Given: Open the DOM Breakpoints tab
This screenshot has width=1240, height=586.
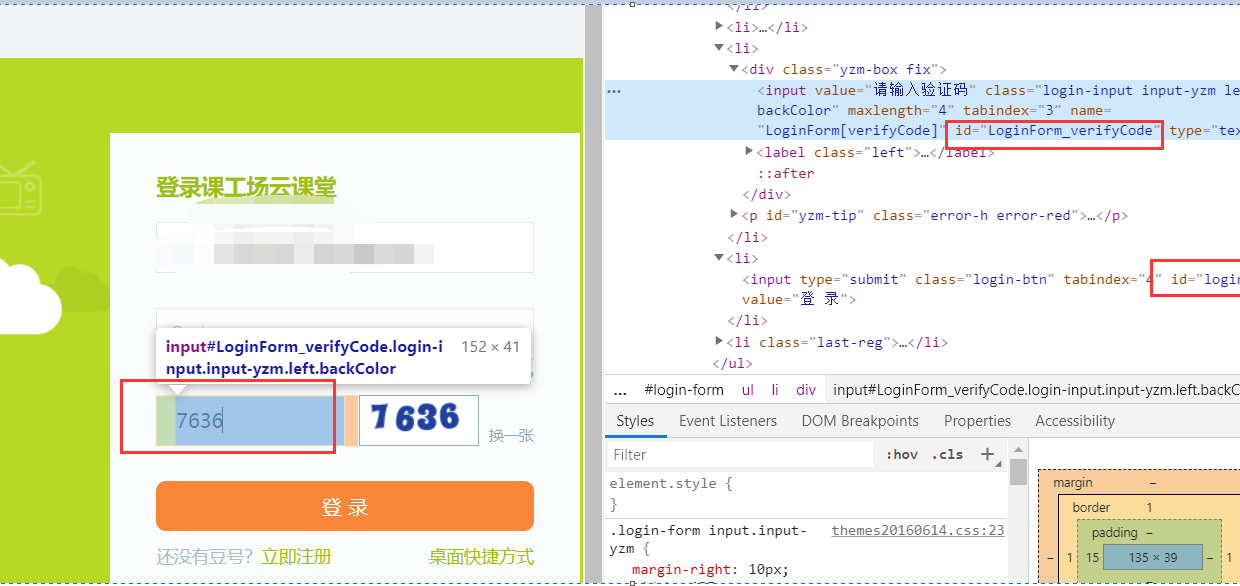Looking at the screenshot, I should click(x=860, y=421).
